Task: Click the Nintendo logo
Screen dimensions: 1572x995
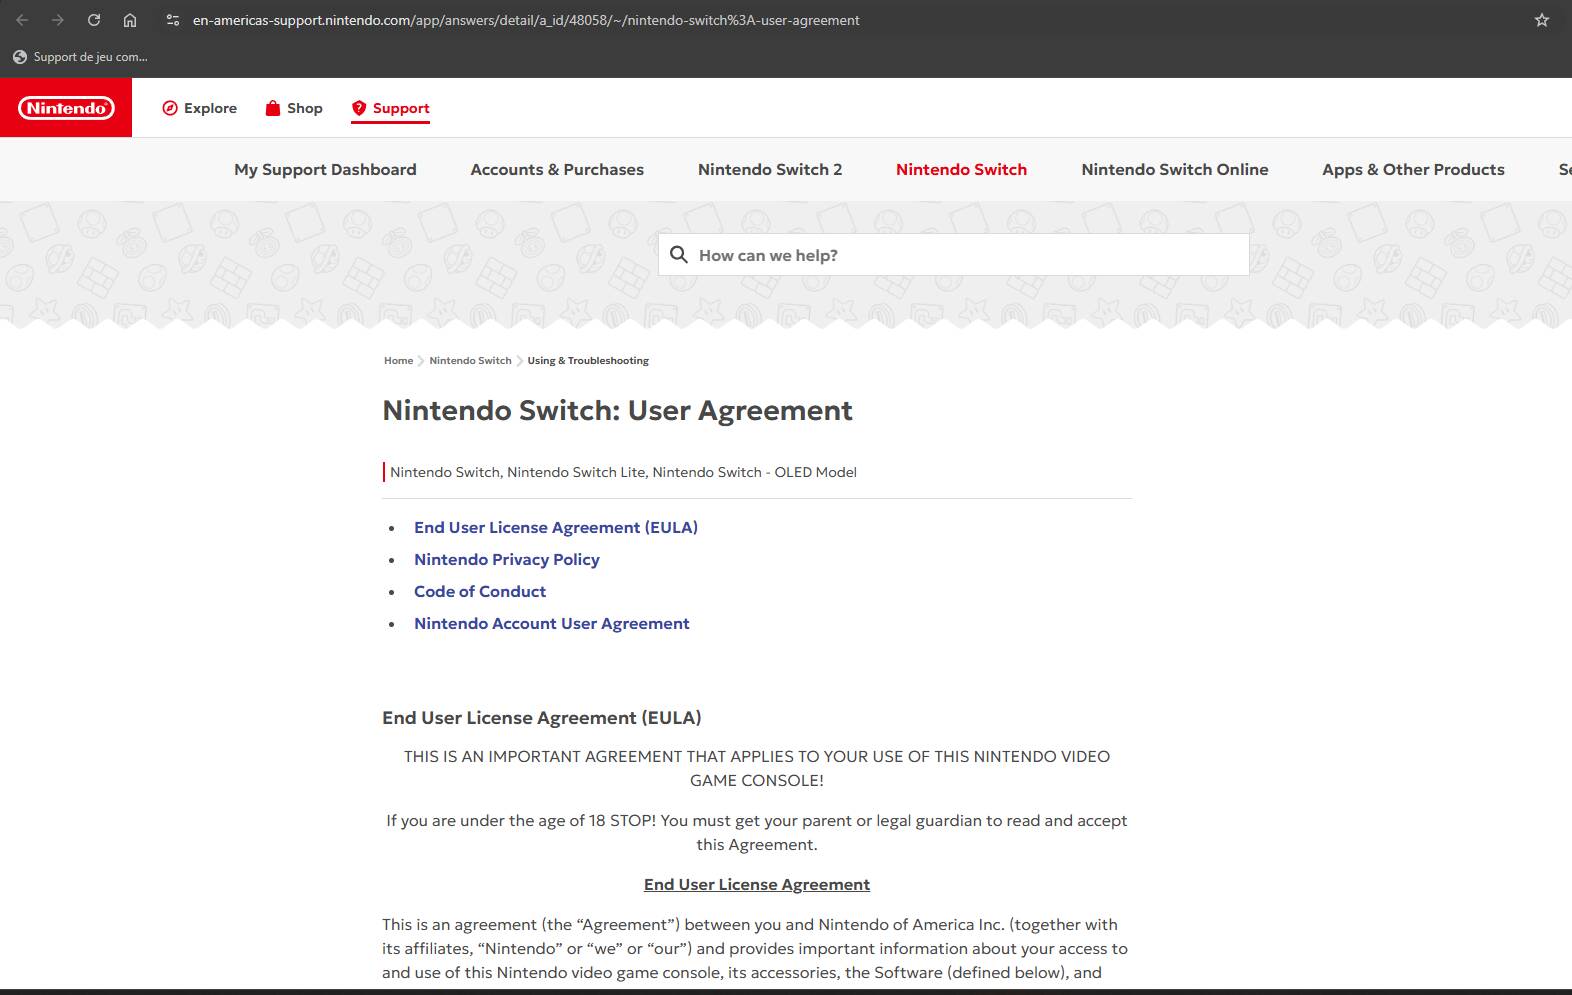Action: click(x=66, y=108)
